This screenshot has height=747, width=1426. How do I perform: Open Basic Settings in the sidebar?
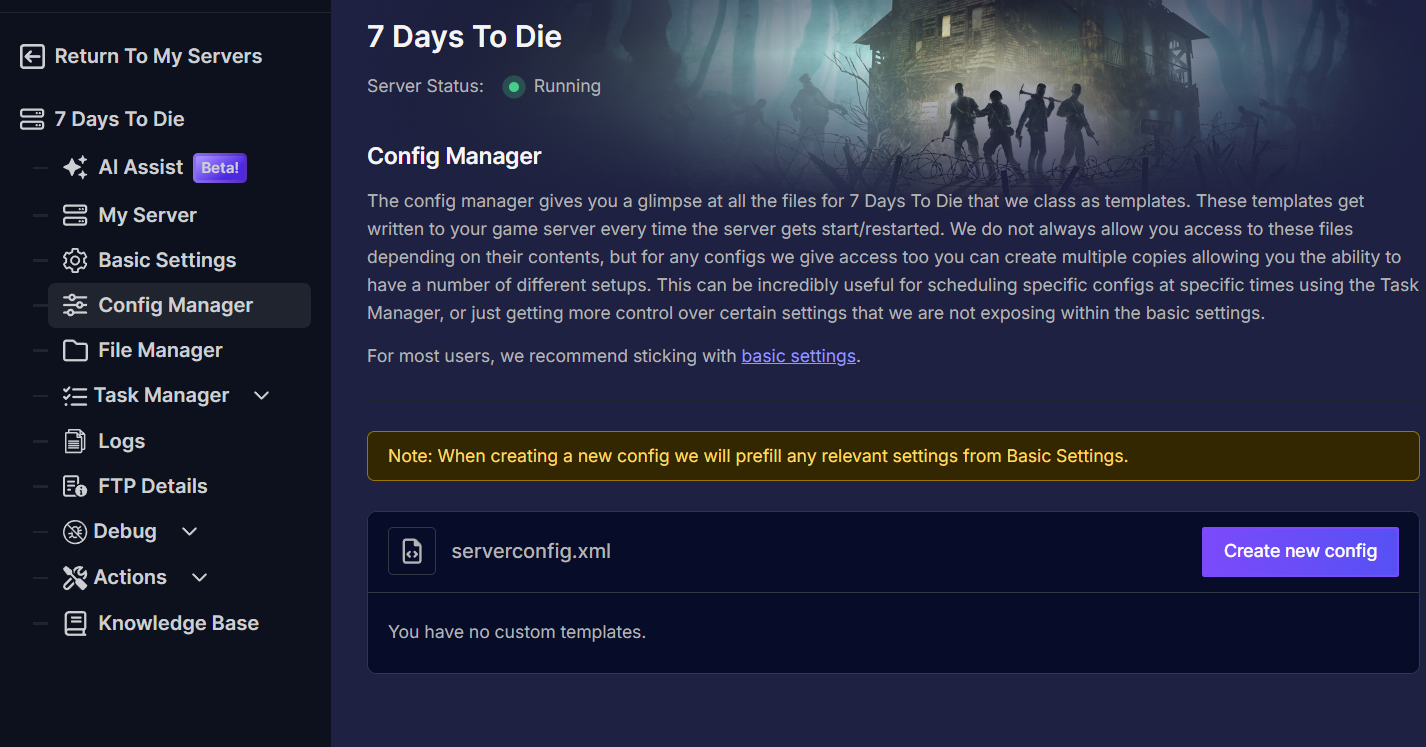pyautogui.click(x=167, y=260)
